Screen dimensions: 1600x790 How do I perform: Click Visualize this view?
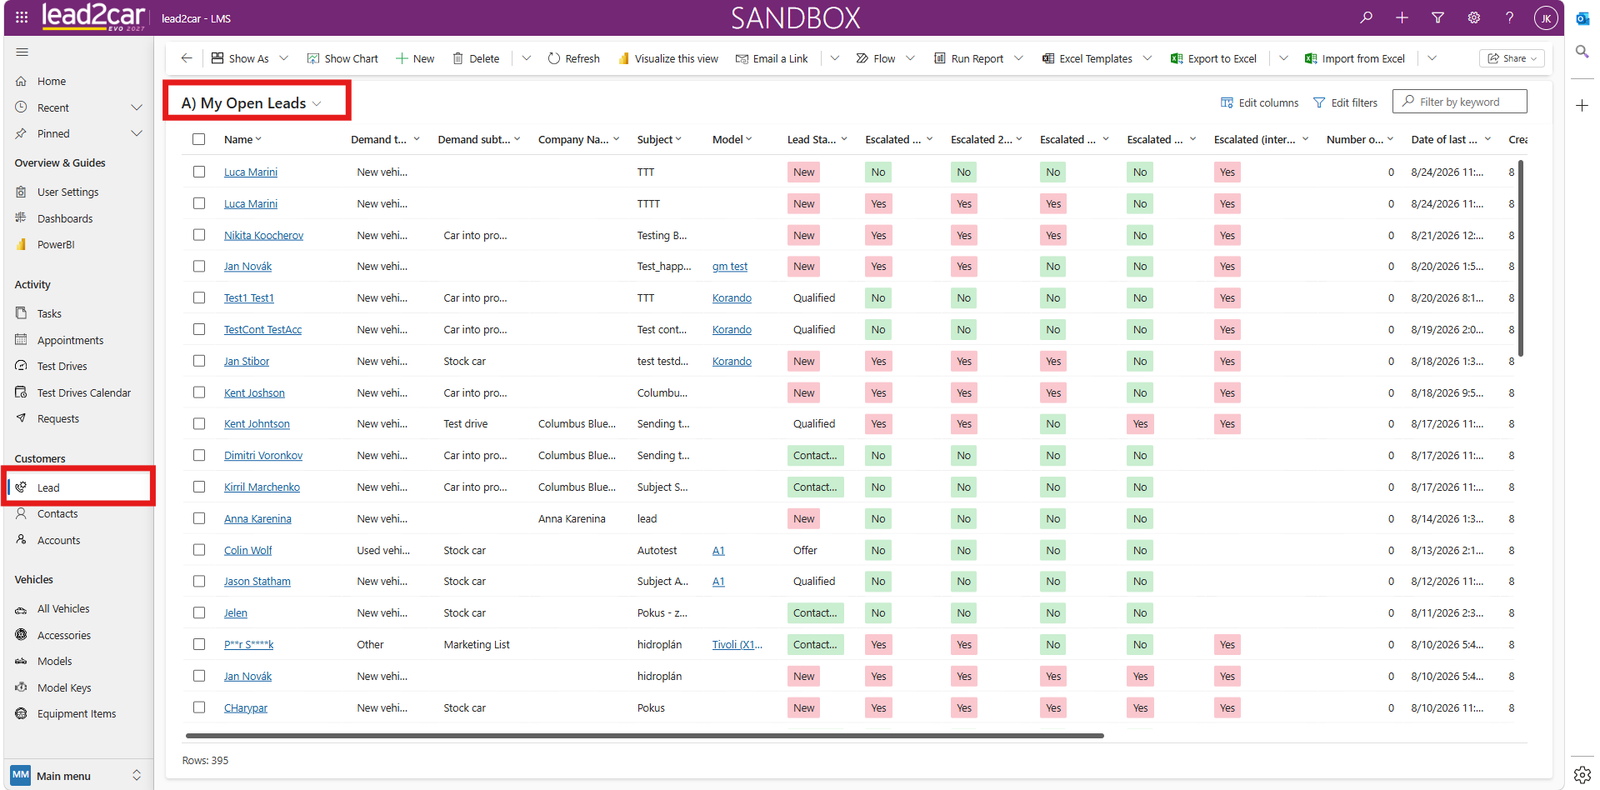point(668,58)
